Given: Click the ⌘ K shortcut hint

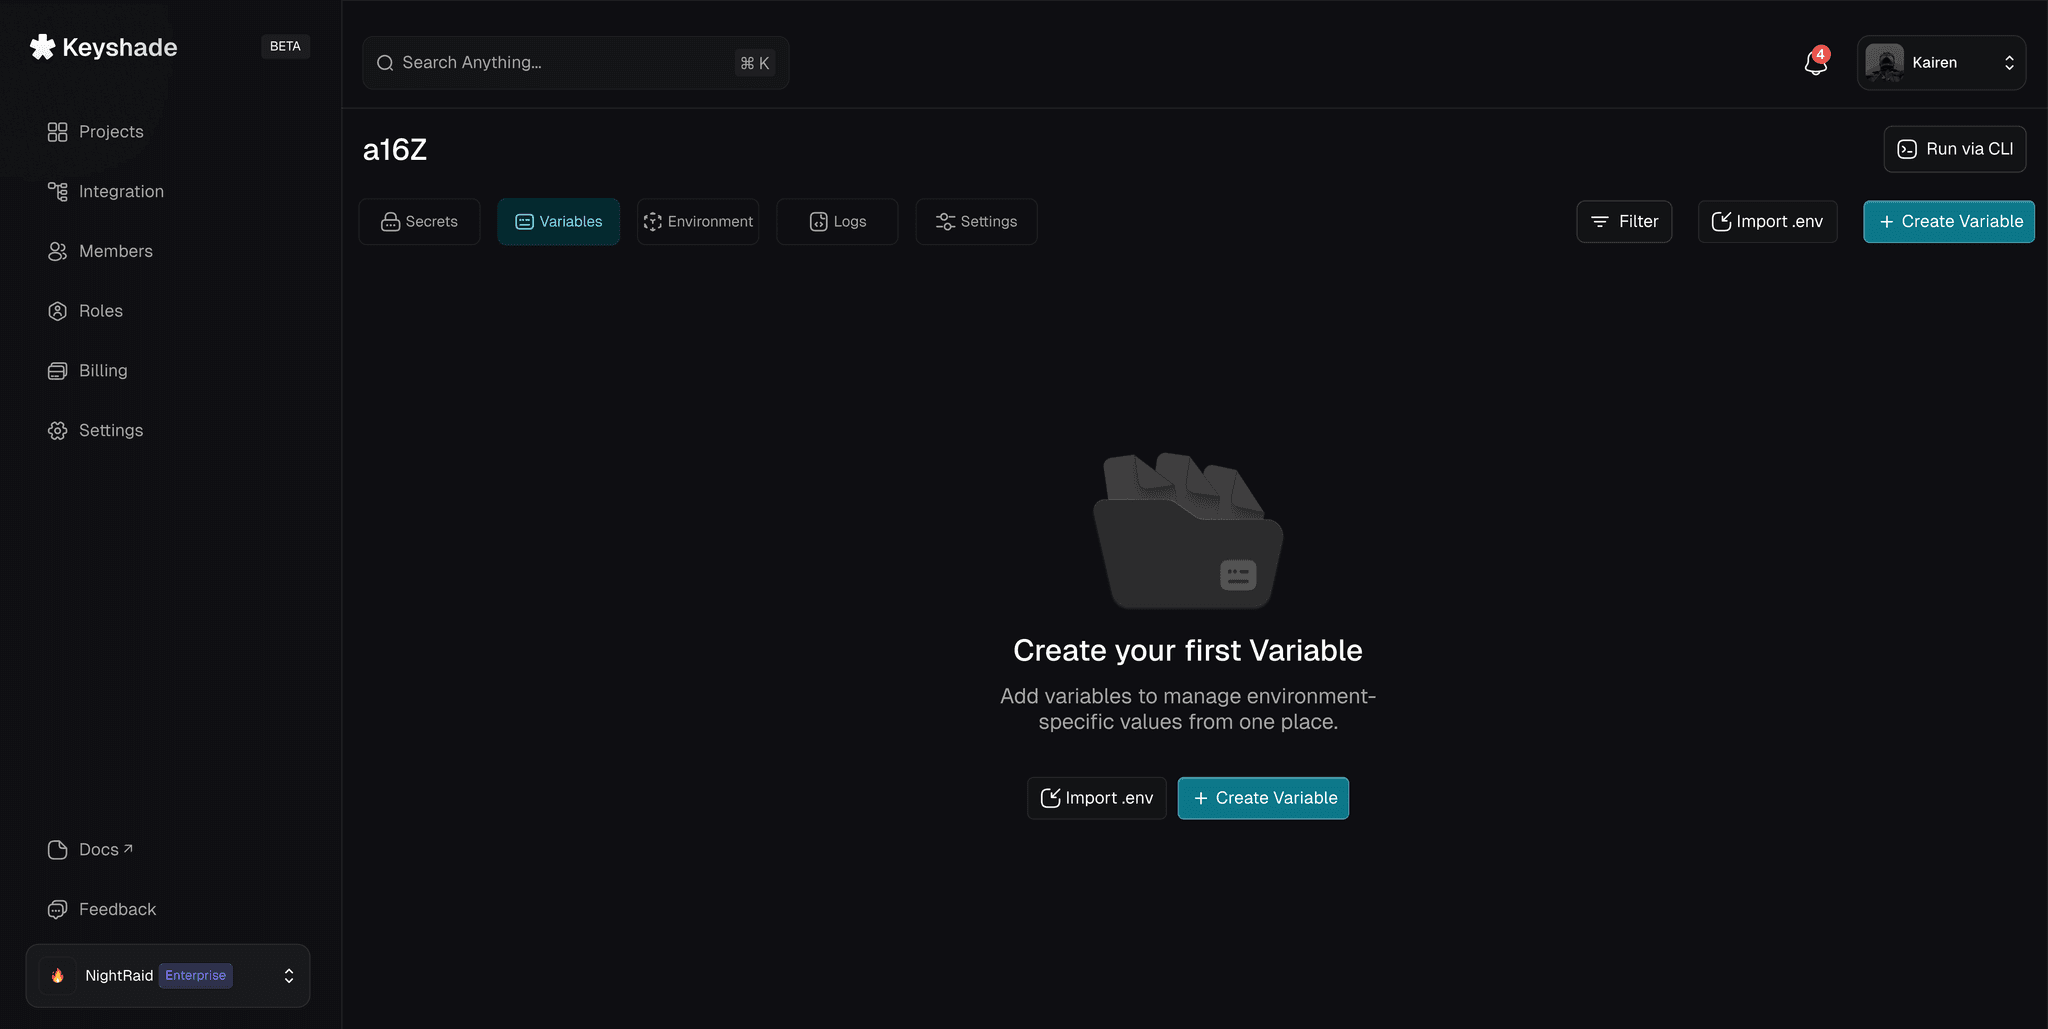Looking at the screenshot, I should 754,63.
